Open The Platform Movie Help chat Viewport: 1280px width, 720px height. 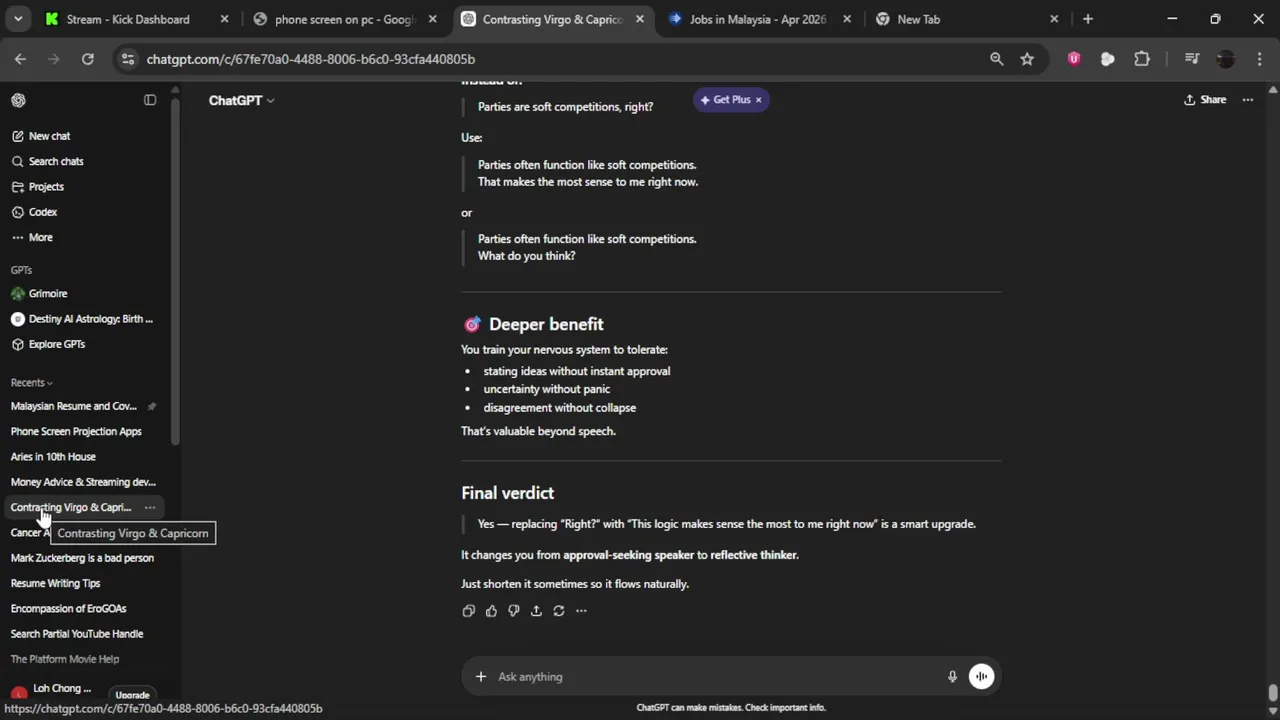tap(65, 659)
